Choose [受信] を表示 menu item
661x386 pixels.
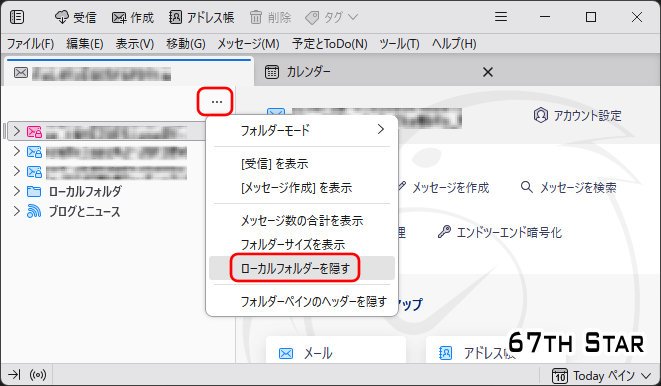coord(302,164)
